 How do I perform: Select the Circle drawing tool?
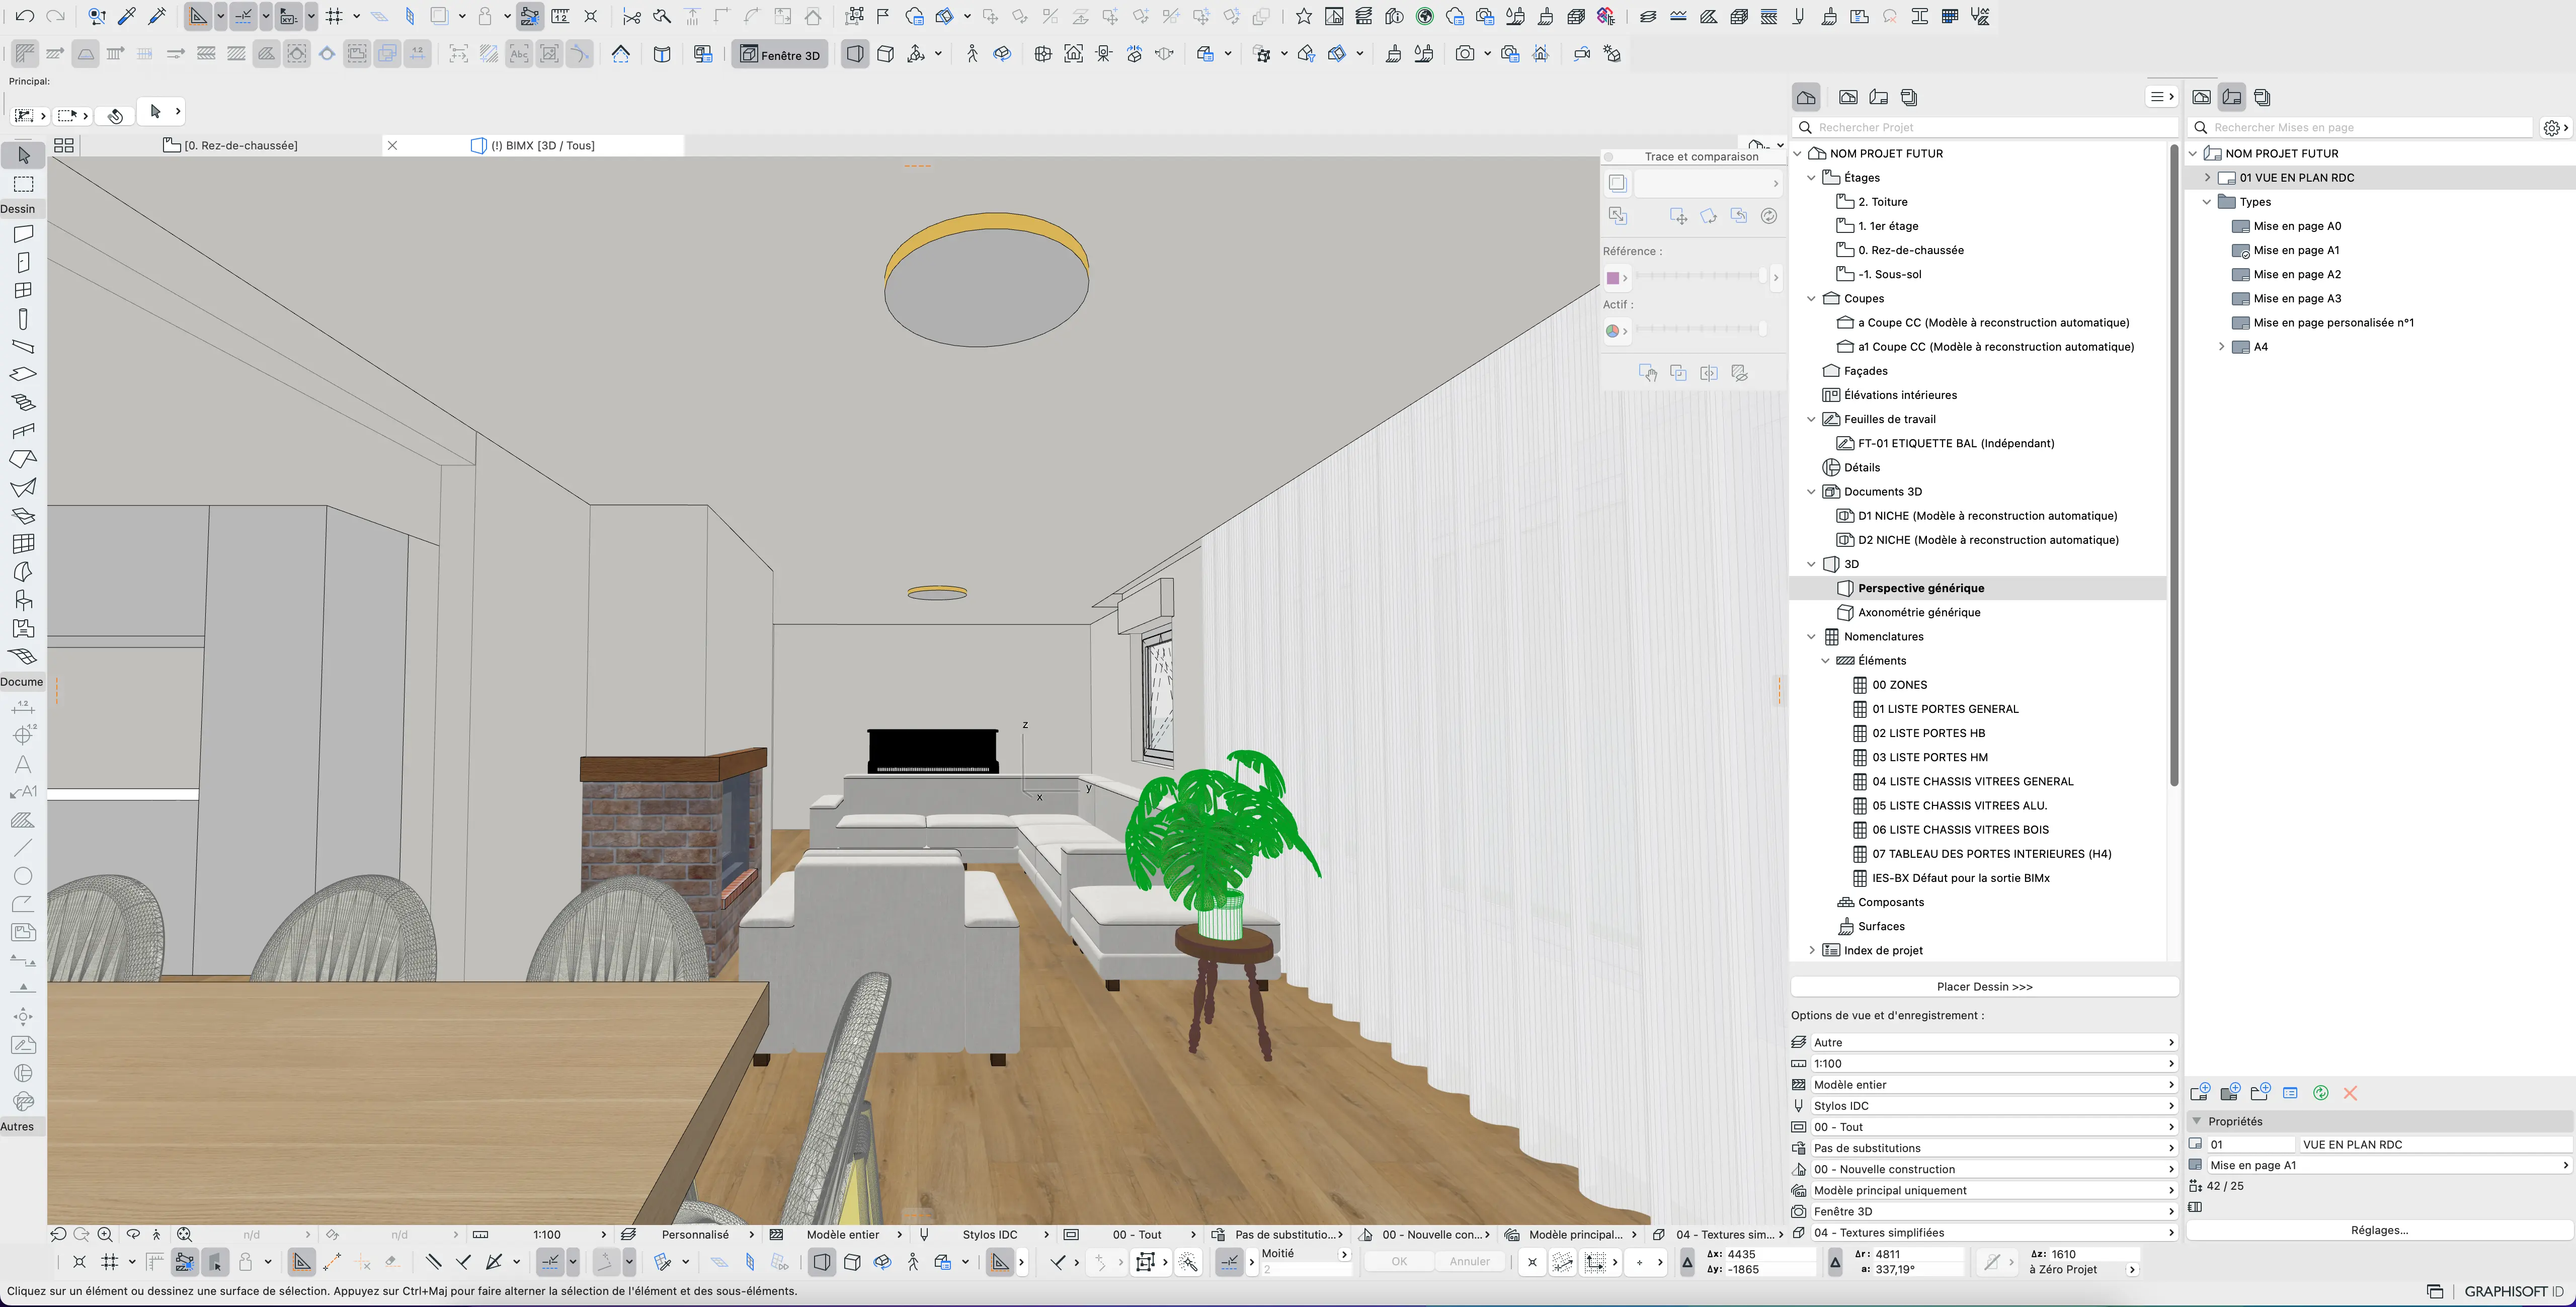24,876
